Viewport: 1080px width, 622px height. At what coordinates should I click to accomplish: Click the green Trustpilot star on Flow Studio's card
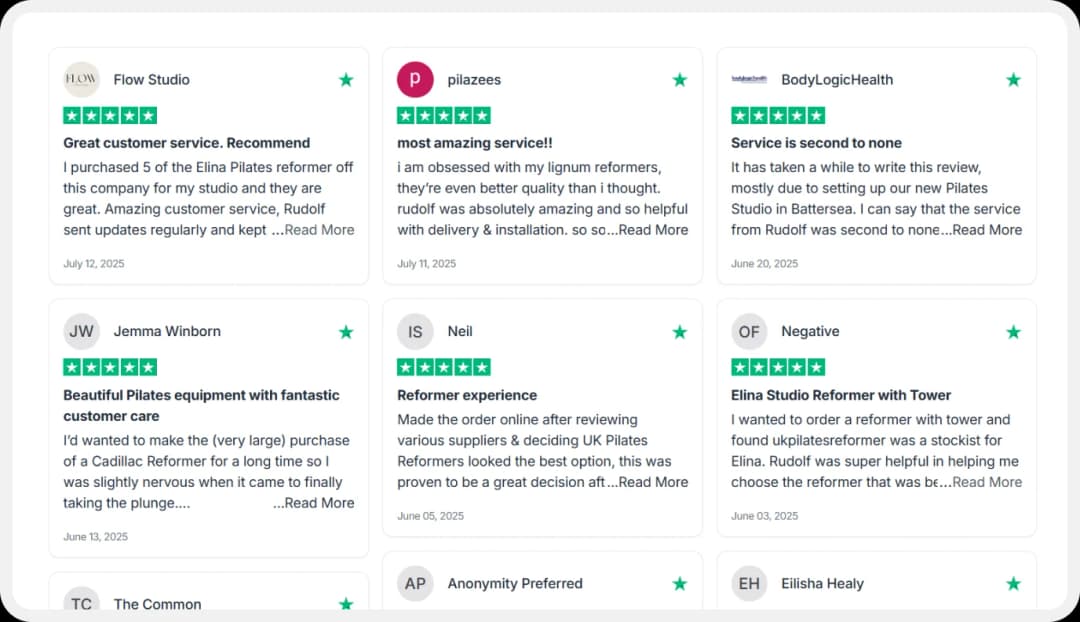346,79
